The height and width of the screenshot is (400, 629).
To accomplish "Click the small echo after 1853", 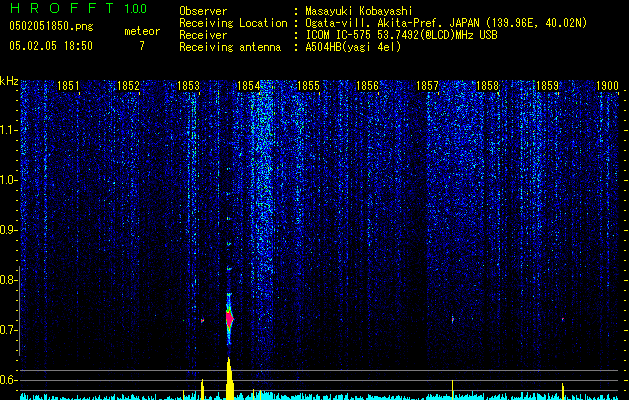I will point(203,321).
